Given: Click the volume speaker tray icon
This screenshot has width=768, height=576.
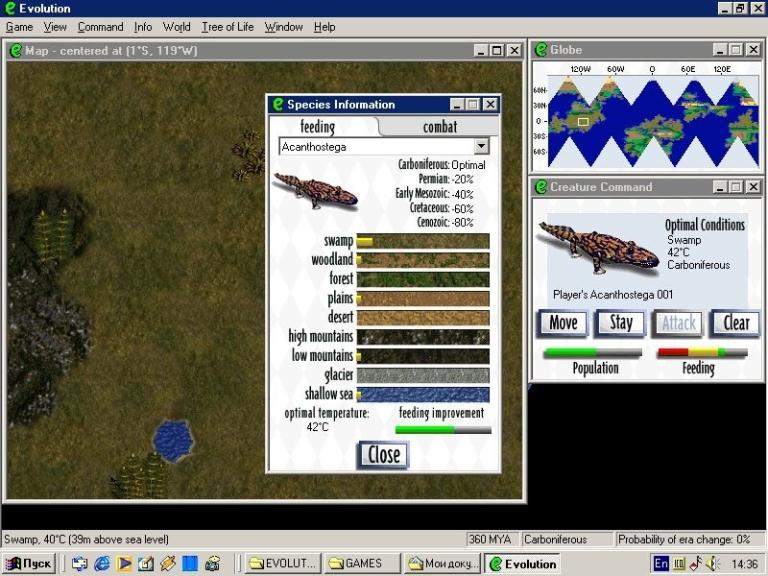Looking at the screenshot, I should click(x=712, y=564).
